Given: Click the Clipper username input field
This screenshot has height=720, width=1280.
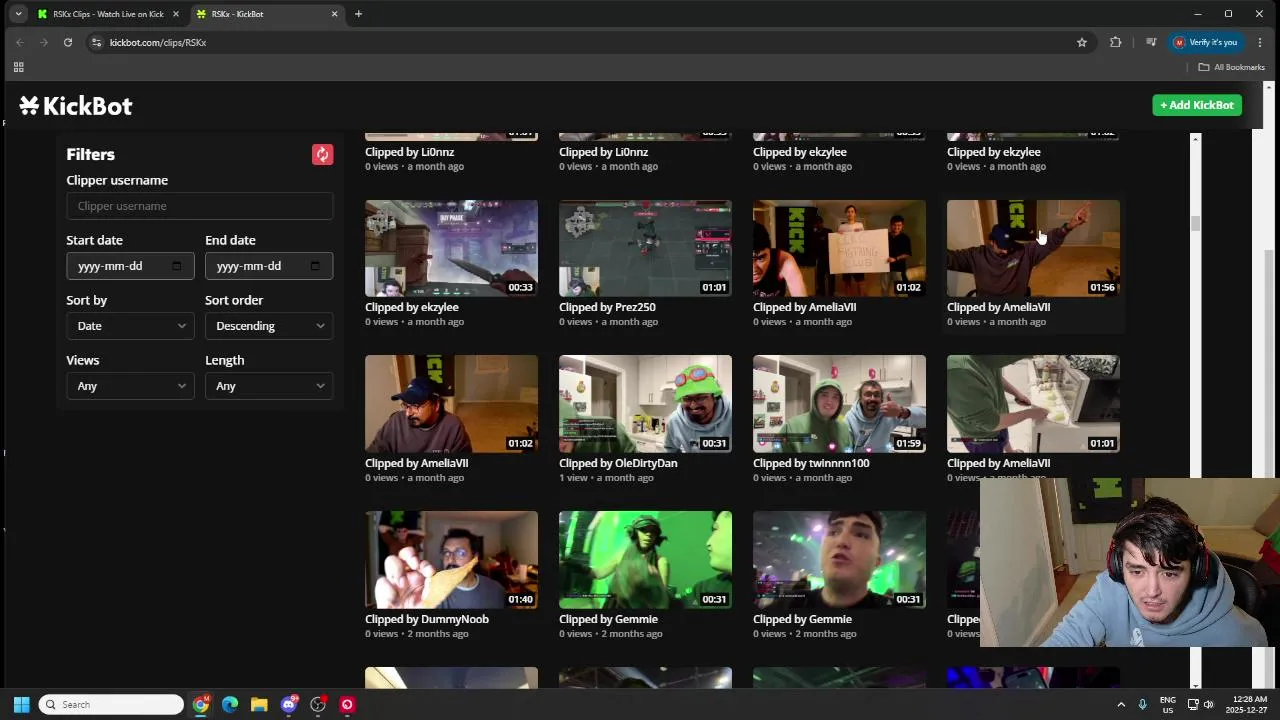Looking at the screenshot, I should (x=200, y=206).
